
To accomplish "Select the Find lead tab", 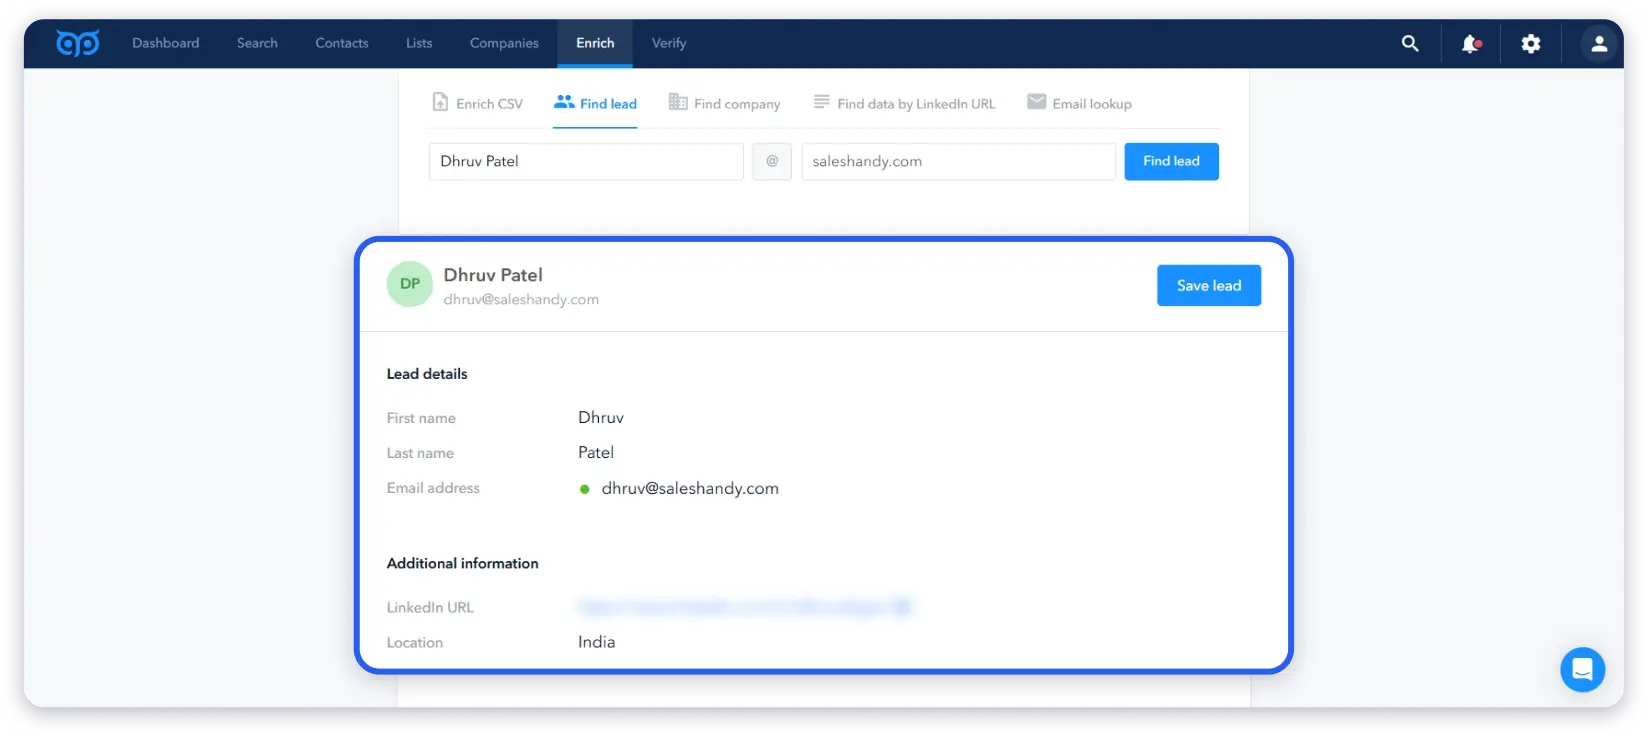I will coord(595,103).
